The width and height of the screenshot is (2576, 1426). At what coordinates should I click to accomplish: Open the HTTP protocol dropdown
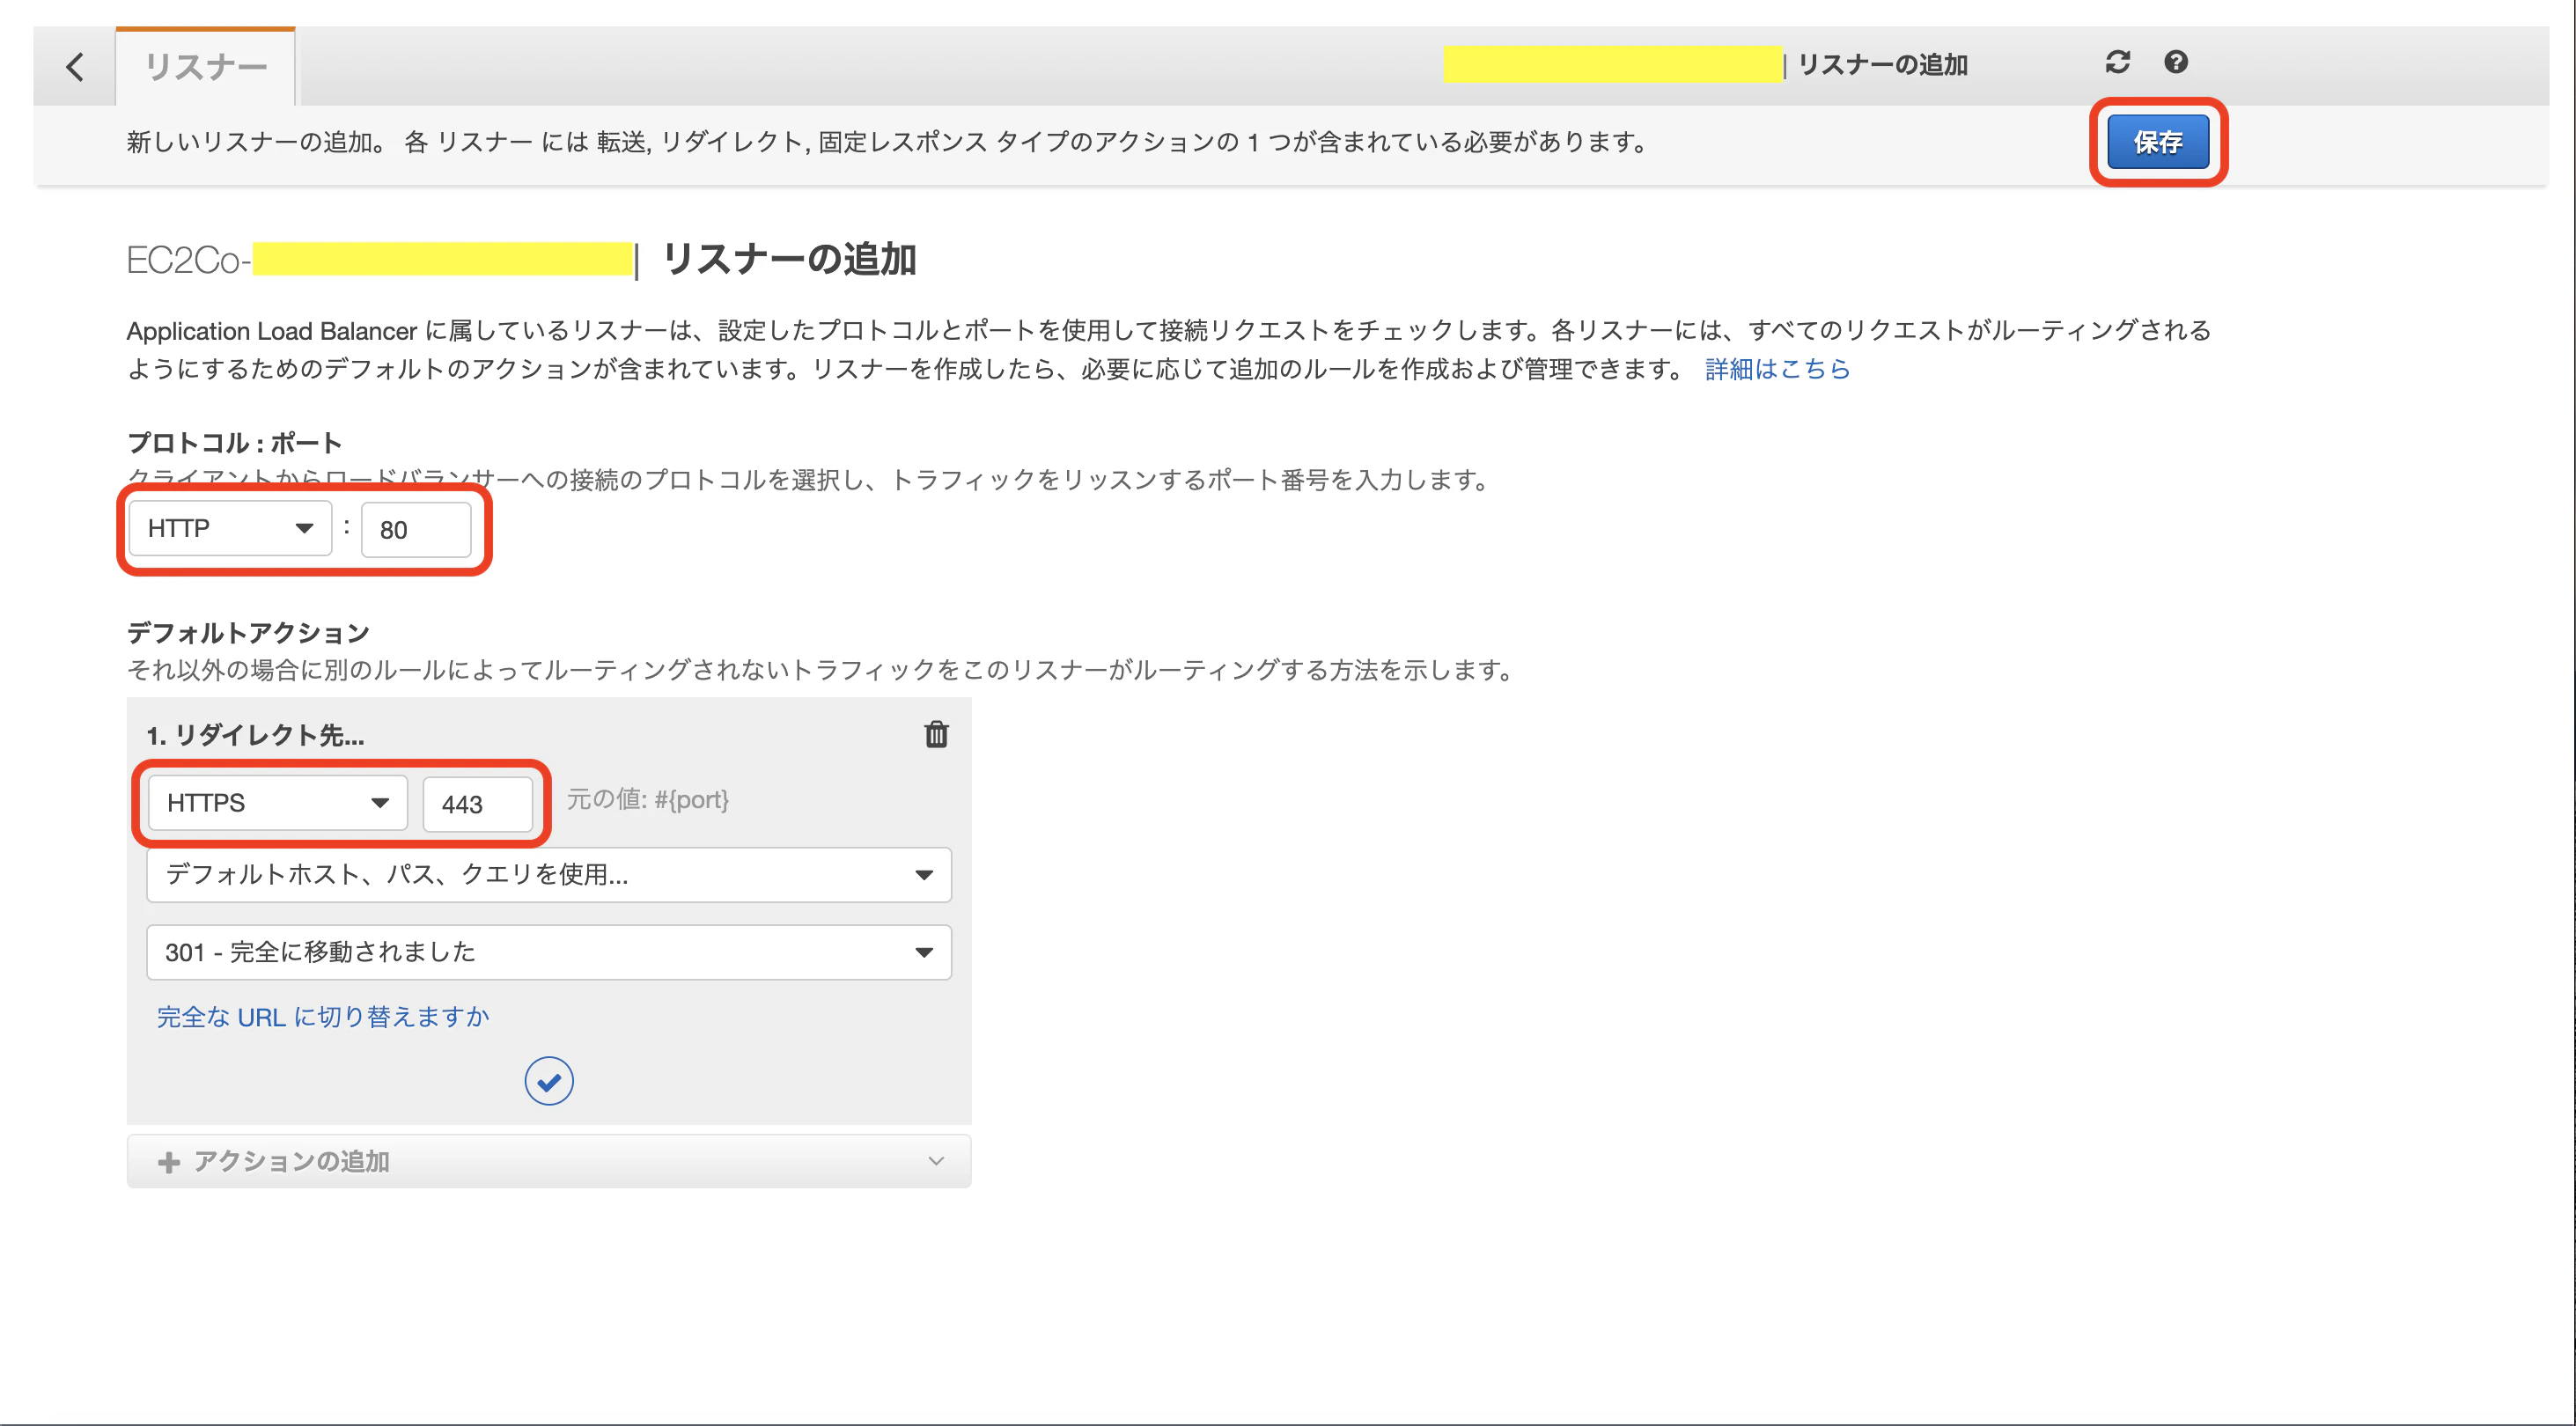pos(231,528)
